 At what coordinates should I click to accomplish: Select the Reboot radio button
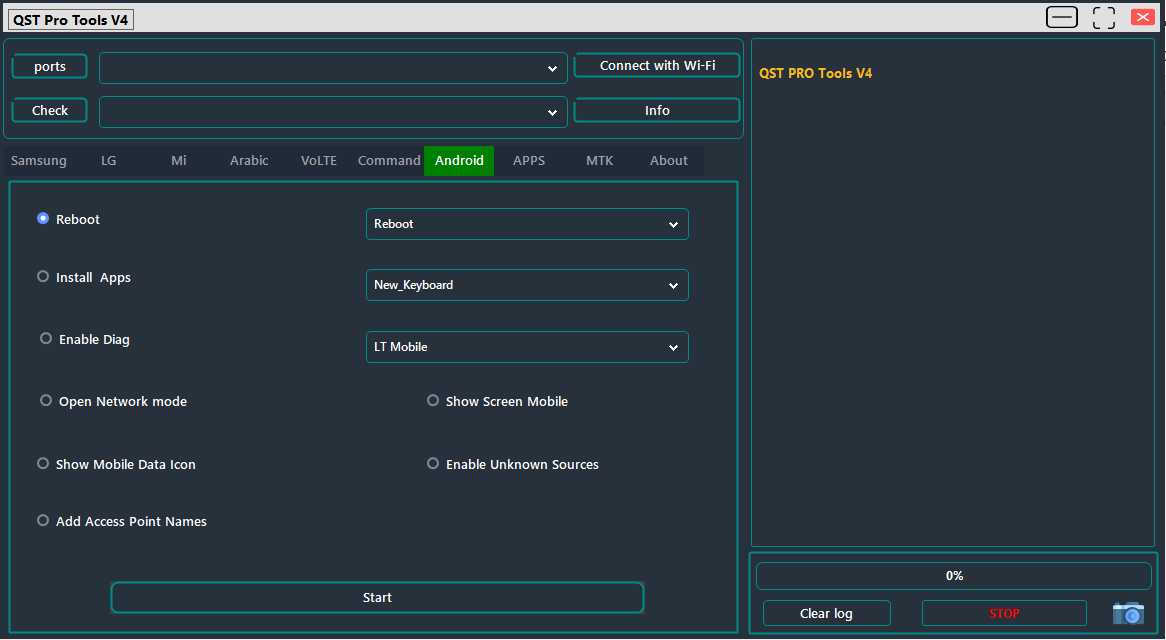[x=42, y=218]
